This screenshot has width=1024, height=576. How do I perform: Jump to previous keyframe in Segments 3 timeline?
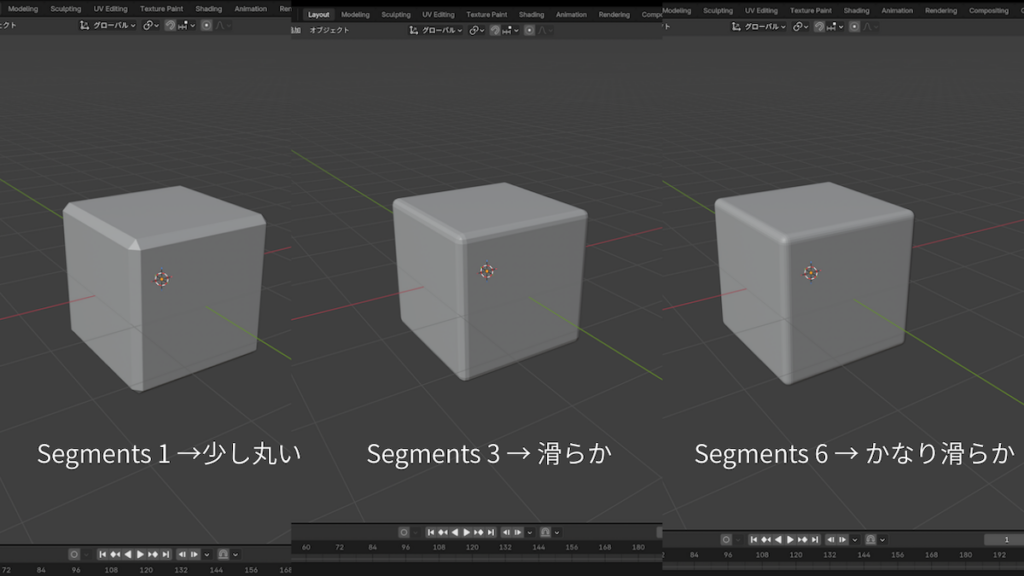pos(444,533)
